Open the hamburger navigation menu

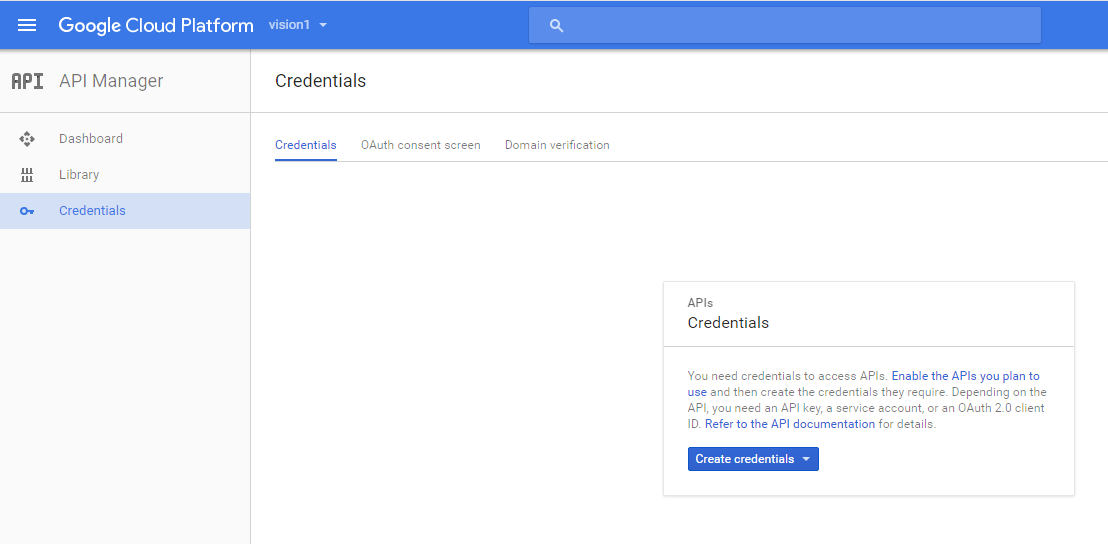(x=27, y=25)
